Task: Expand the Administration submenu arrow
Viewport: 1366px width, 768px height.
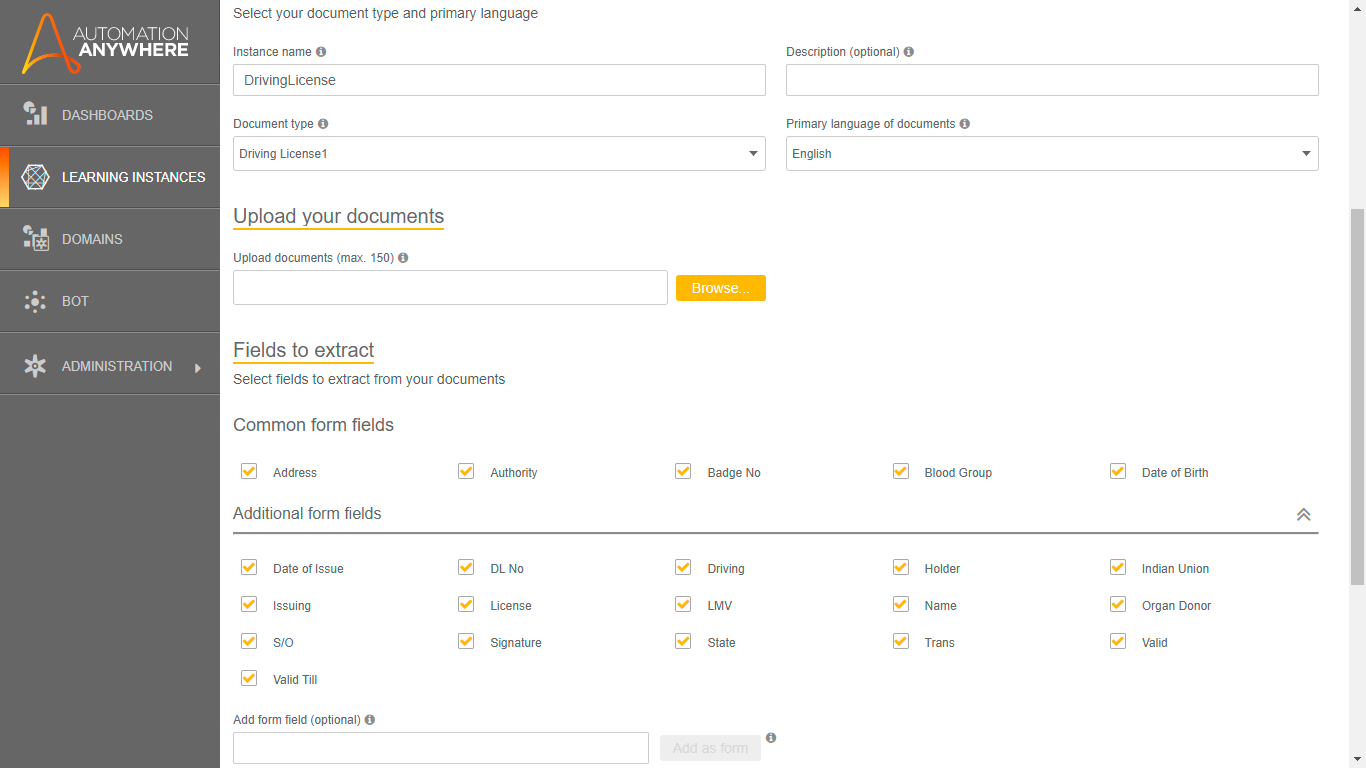Action: 198,367
